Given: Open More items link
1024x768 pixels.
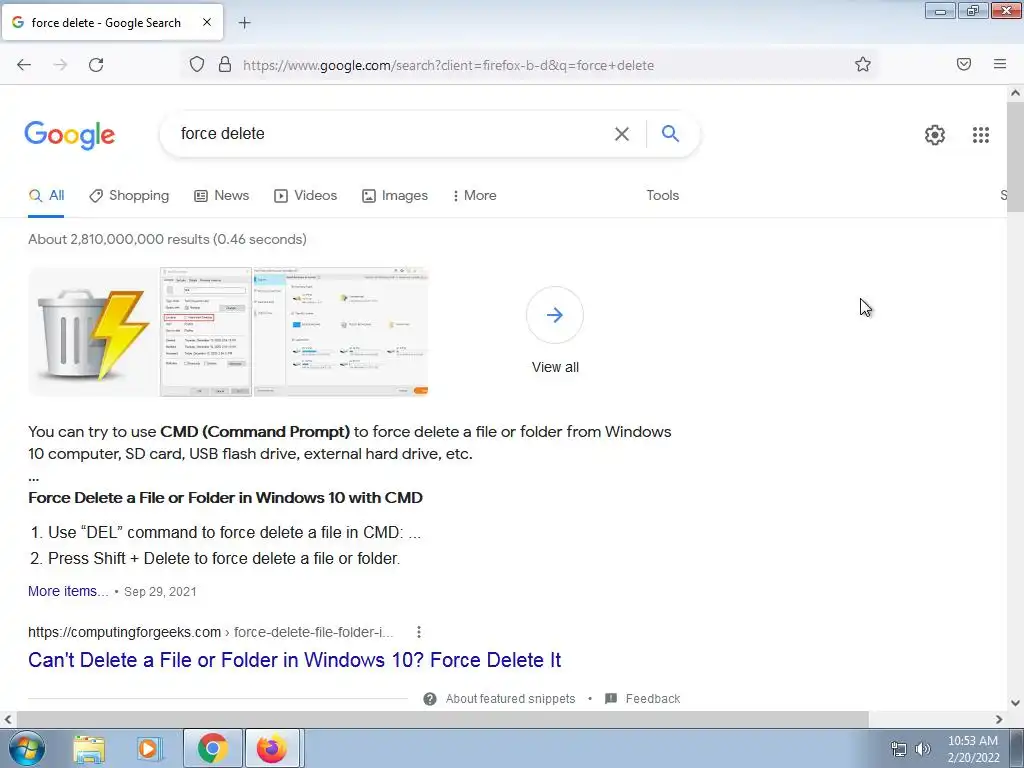Looking at the screenshot, I should 68,591.
